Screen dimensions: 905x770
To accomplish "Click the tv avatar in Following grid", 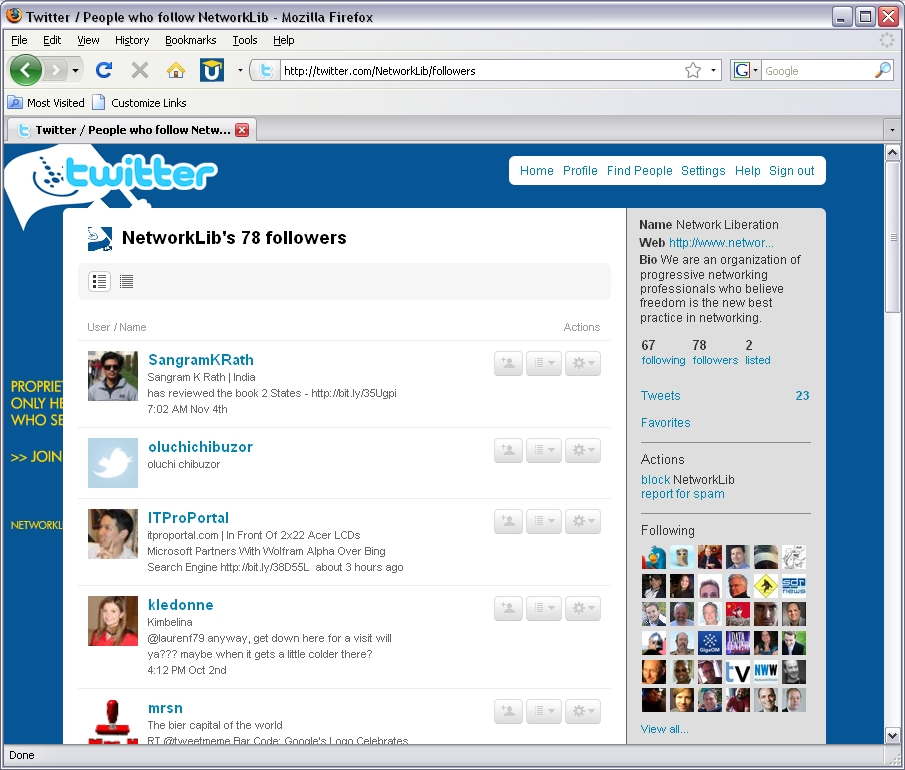I will [x=737, y=671].
